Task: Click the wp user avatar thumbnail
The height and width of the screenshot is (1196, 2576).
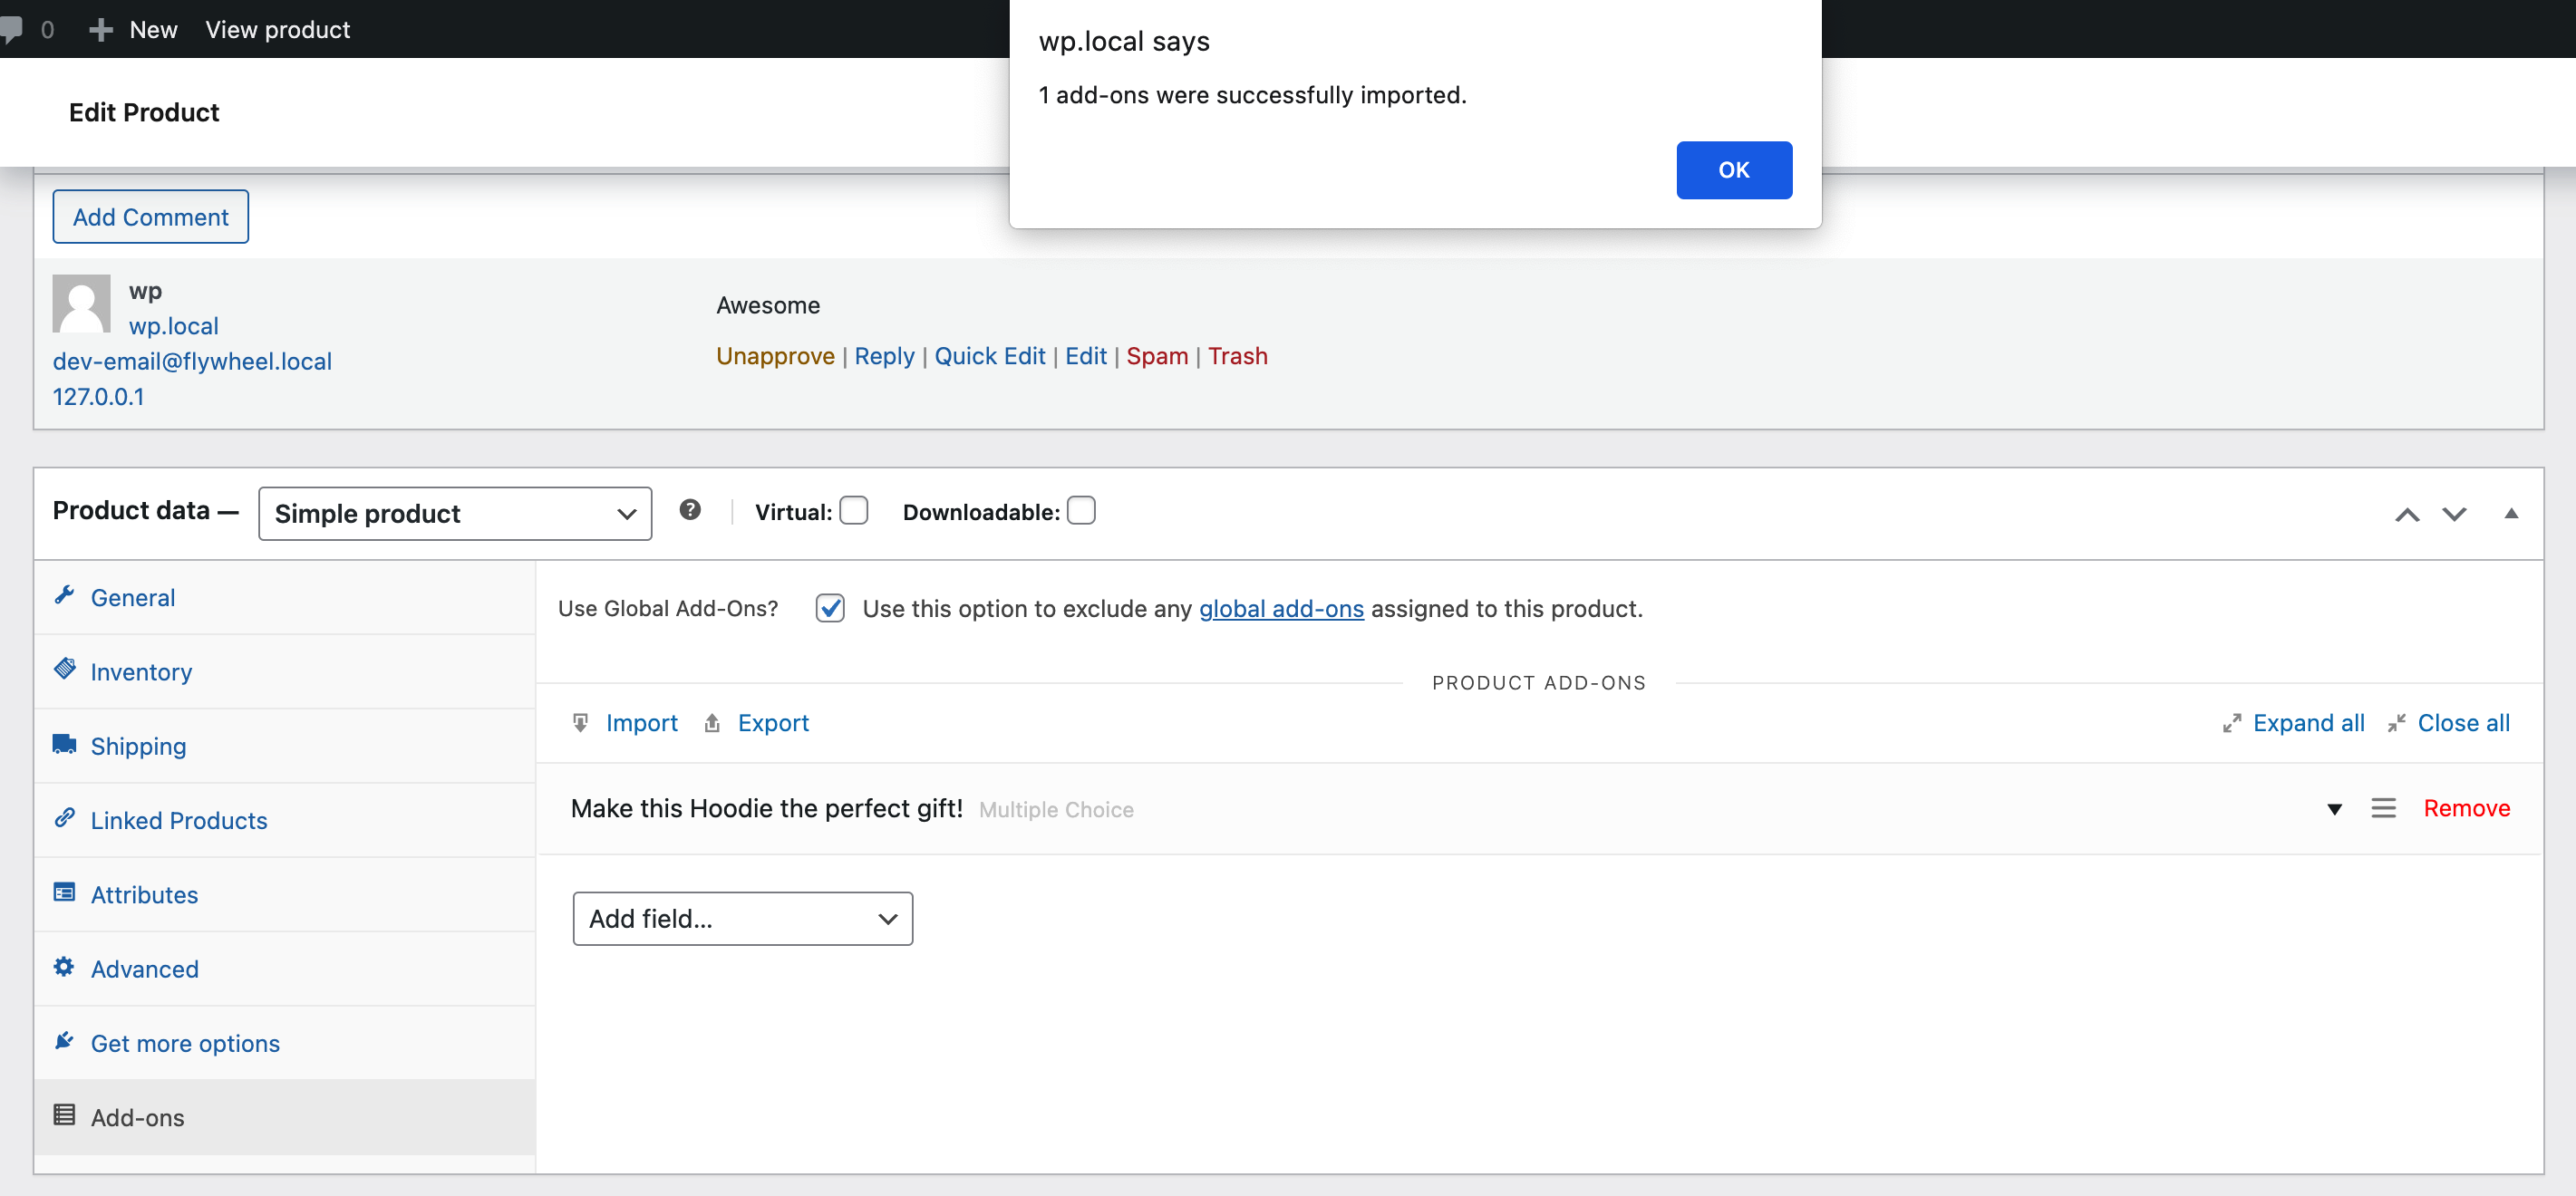Action: point(81,304)
